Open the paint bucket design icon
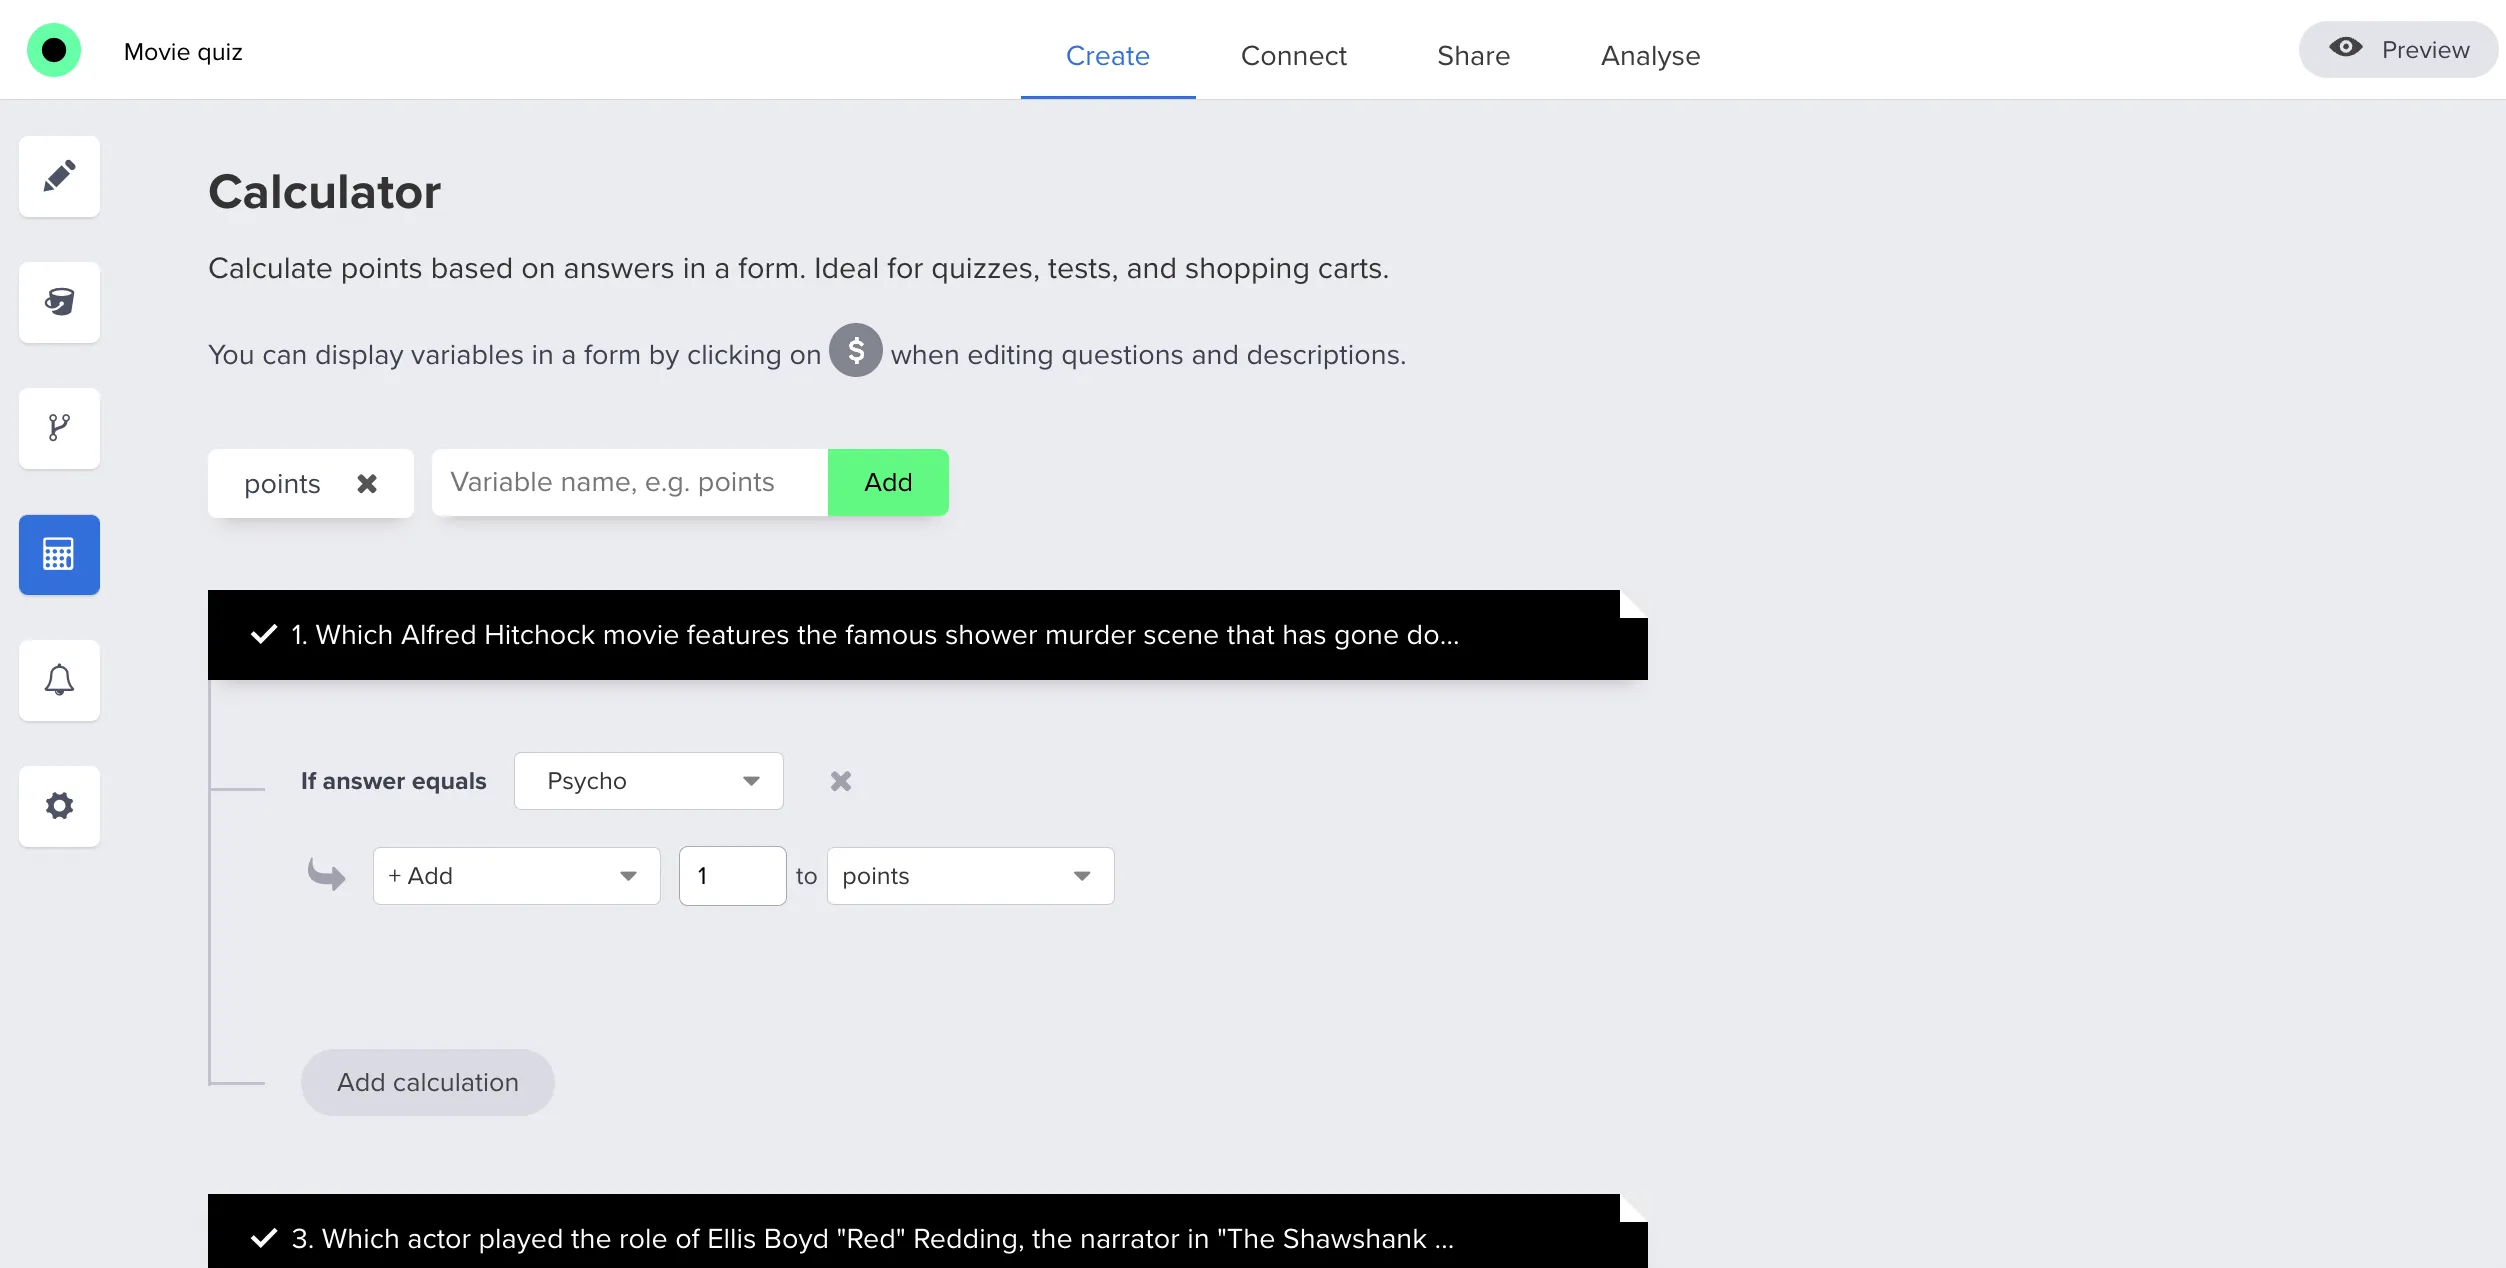The image size is (2506, 1268). (59, 302)
